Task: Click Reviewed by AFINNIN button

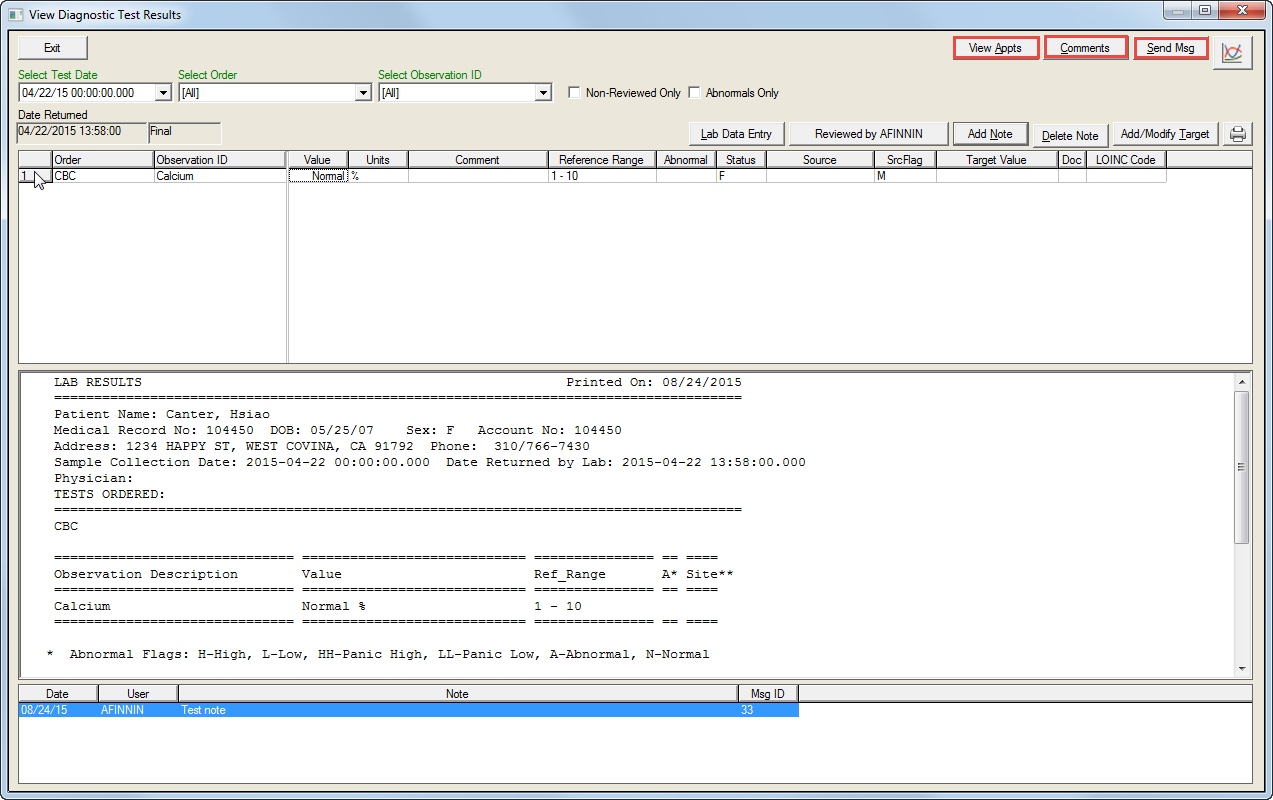Action: pyautogui.click(x=868, y=134)
